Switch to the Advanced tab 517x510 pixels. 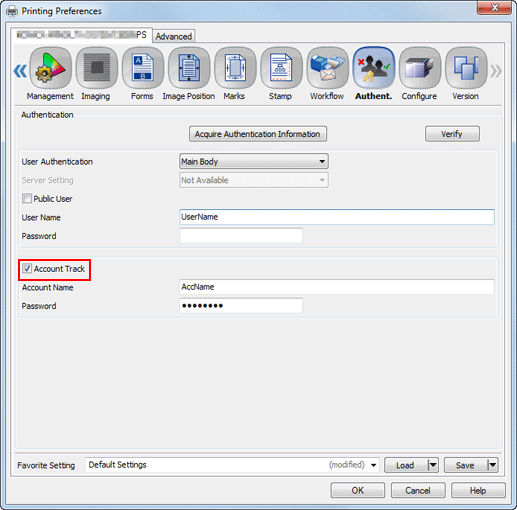tap(174, 36)
